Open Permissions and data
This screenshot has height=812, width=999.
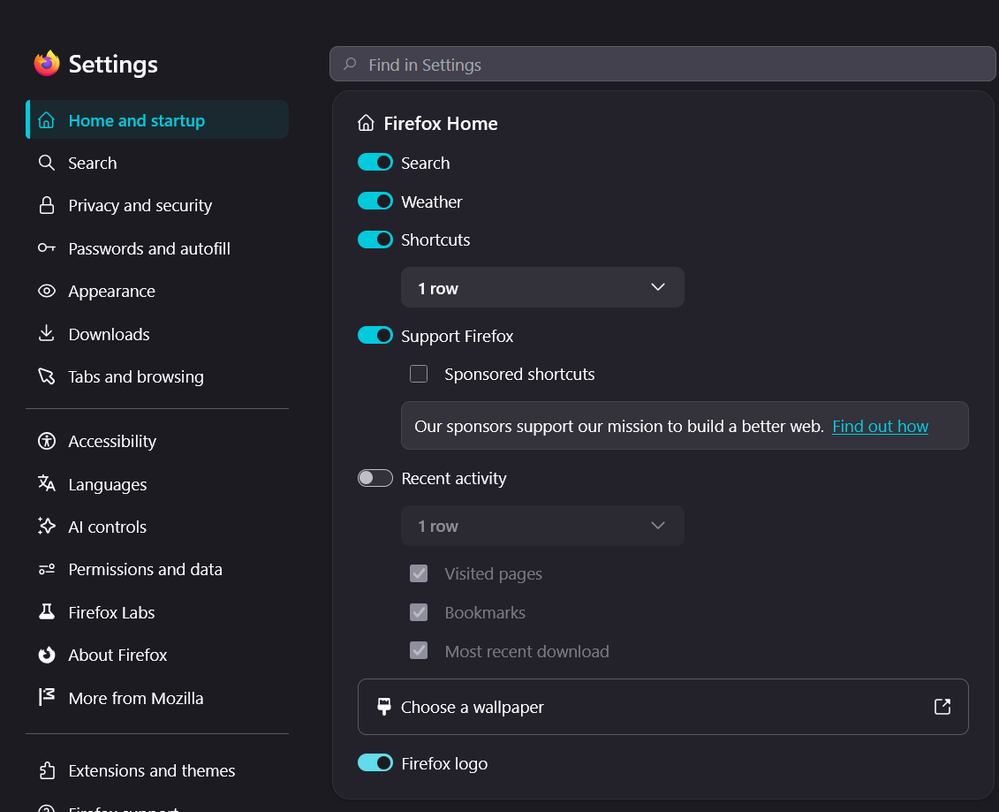pos(157,569)
